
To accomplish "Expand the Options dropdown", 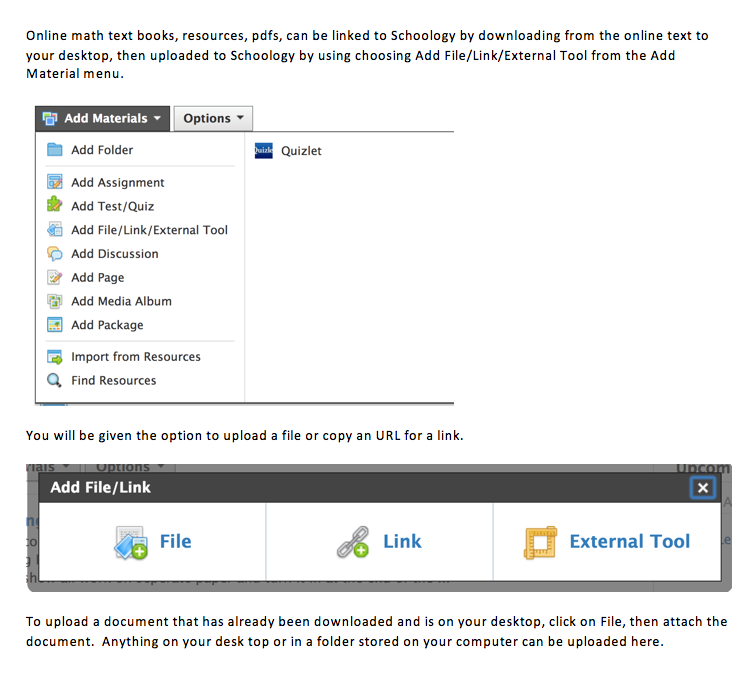I will 213,118.
